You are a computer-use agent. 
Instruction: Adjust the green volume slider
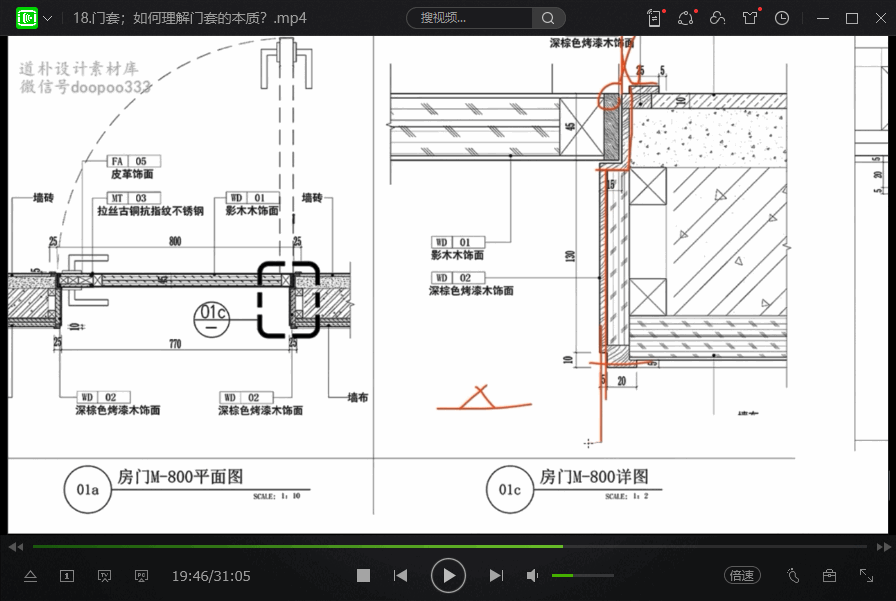click(582, 576)
